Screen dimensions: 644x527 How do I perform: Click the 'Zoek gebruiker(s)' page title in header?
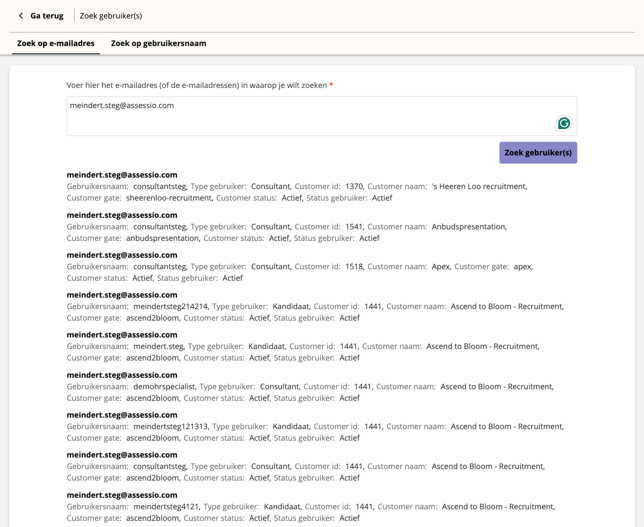coord(111,16)
